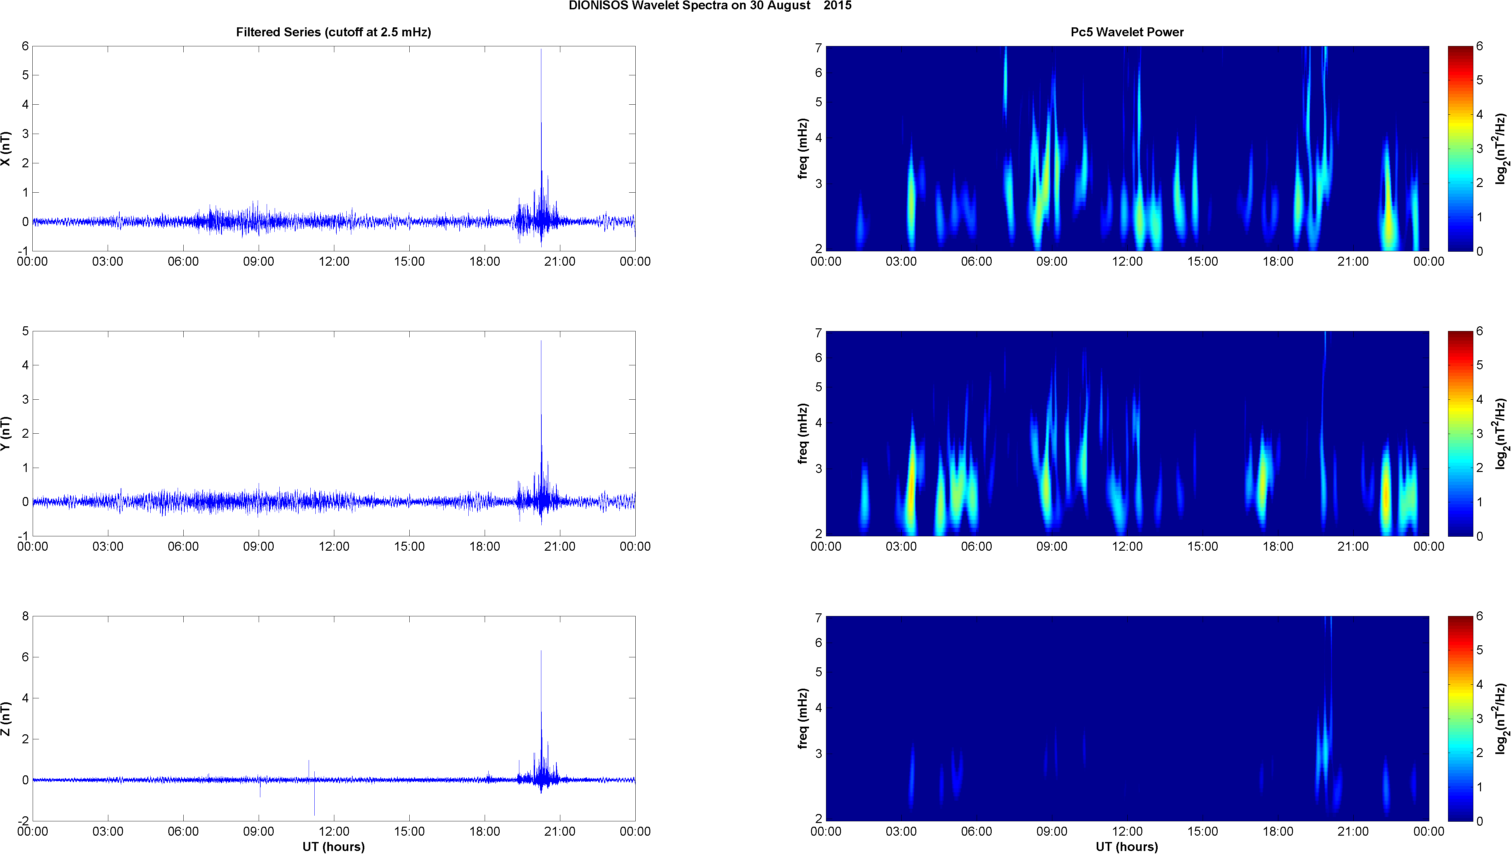Click the middle wavelet power spectrogram
The height and width of the screenshot is (854, 1511).
tap(1127, 434)
